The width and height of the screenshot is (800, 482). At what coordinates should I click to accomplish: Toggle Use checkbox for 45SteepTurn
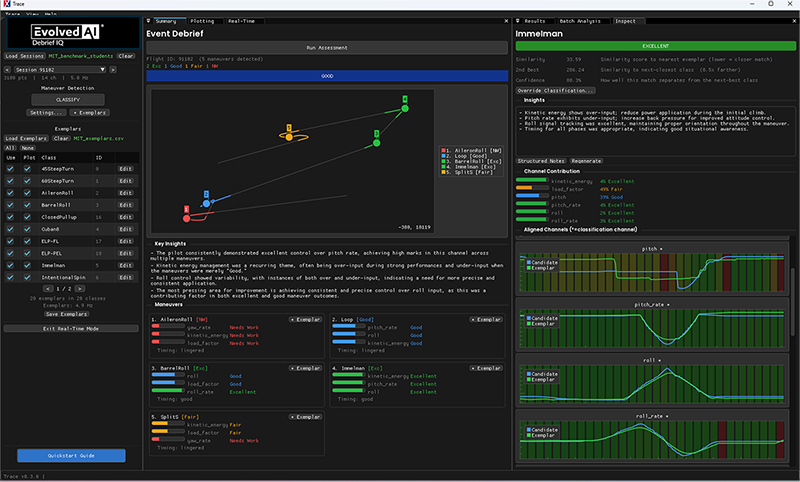10,169
